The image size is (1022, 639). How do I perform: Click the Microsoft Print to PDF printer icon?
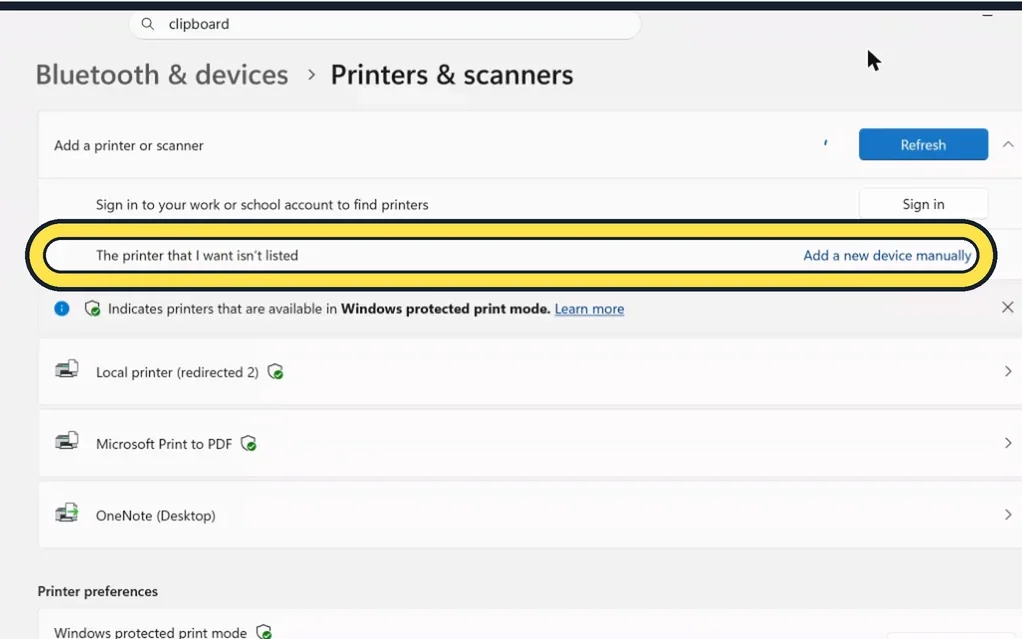pyautogui.click(x=66, y=441)
